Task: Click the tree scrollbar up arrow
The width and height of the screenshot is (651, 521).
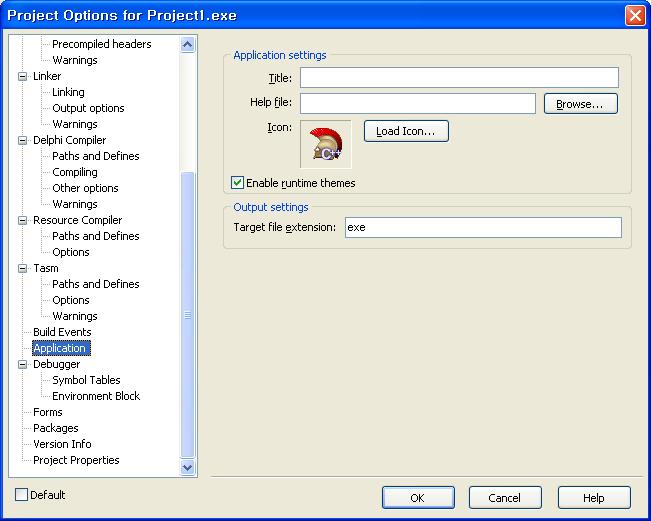Action: coord(188,44)
